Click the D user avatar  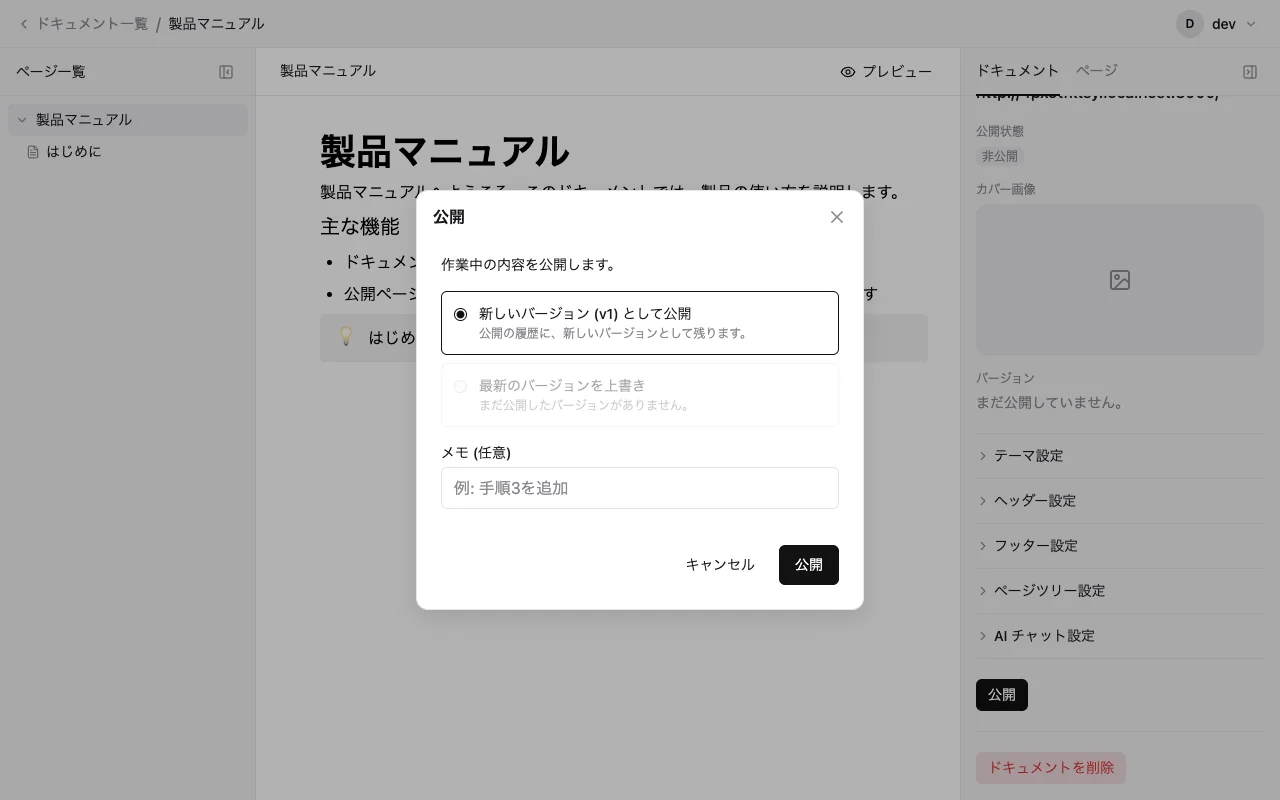point(1190,24)
